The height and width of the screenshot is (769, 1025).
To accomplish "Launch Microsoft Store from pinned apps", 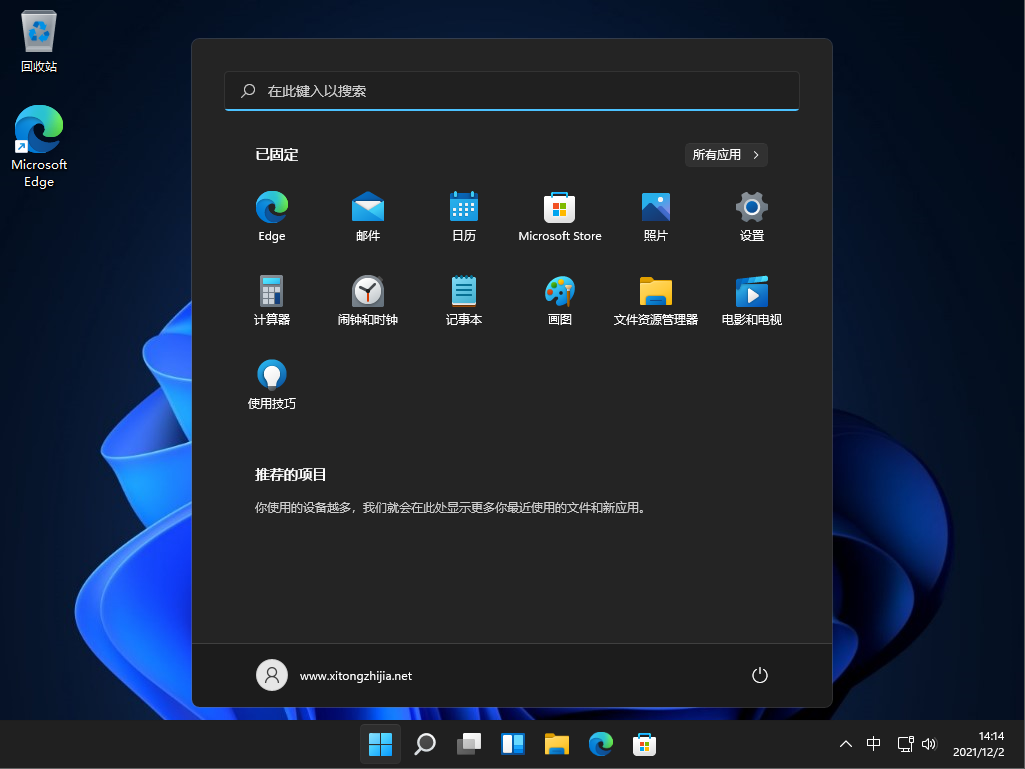I will tap(559, 210).
